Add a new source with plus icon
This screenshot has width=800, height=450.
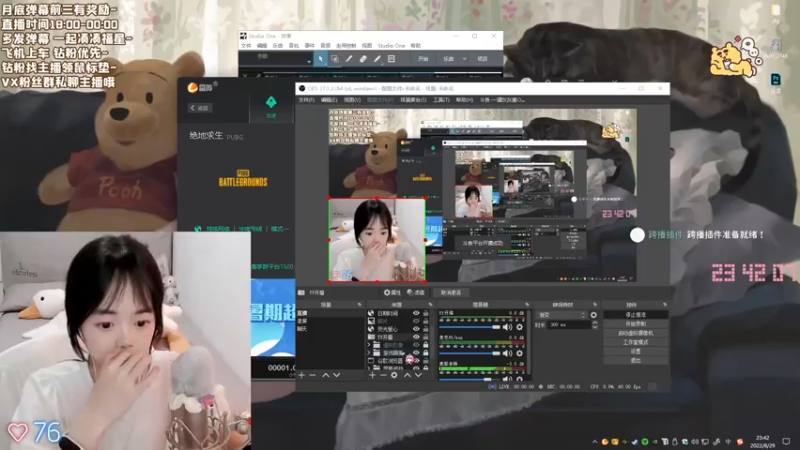pyautogui.click(x=372, y=375)
